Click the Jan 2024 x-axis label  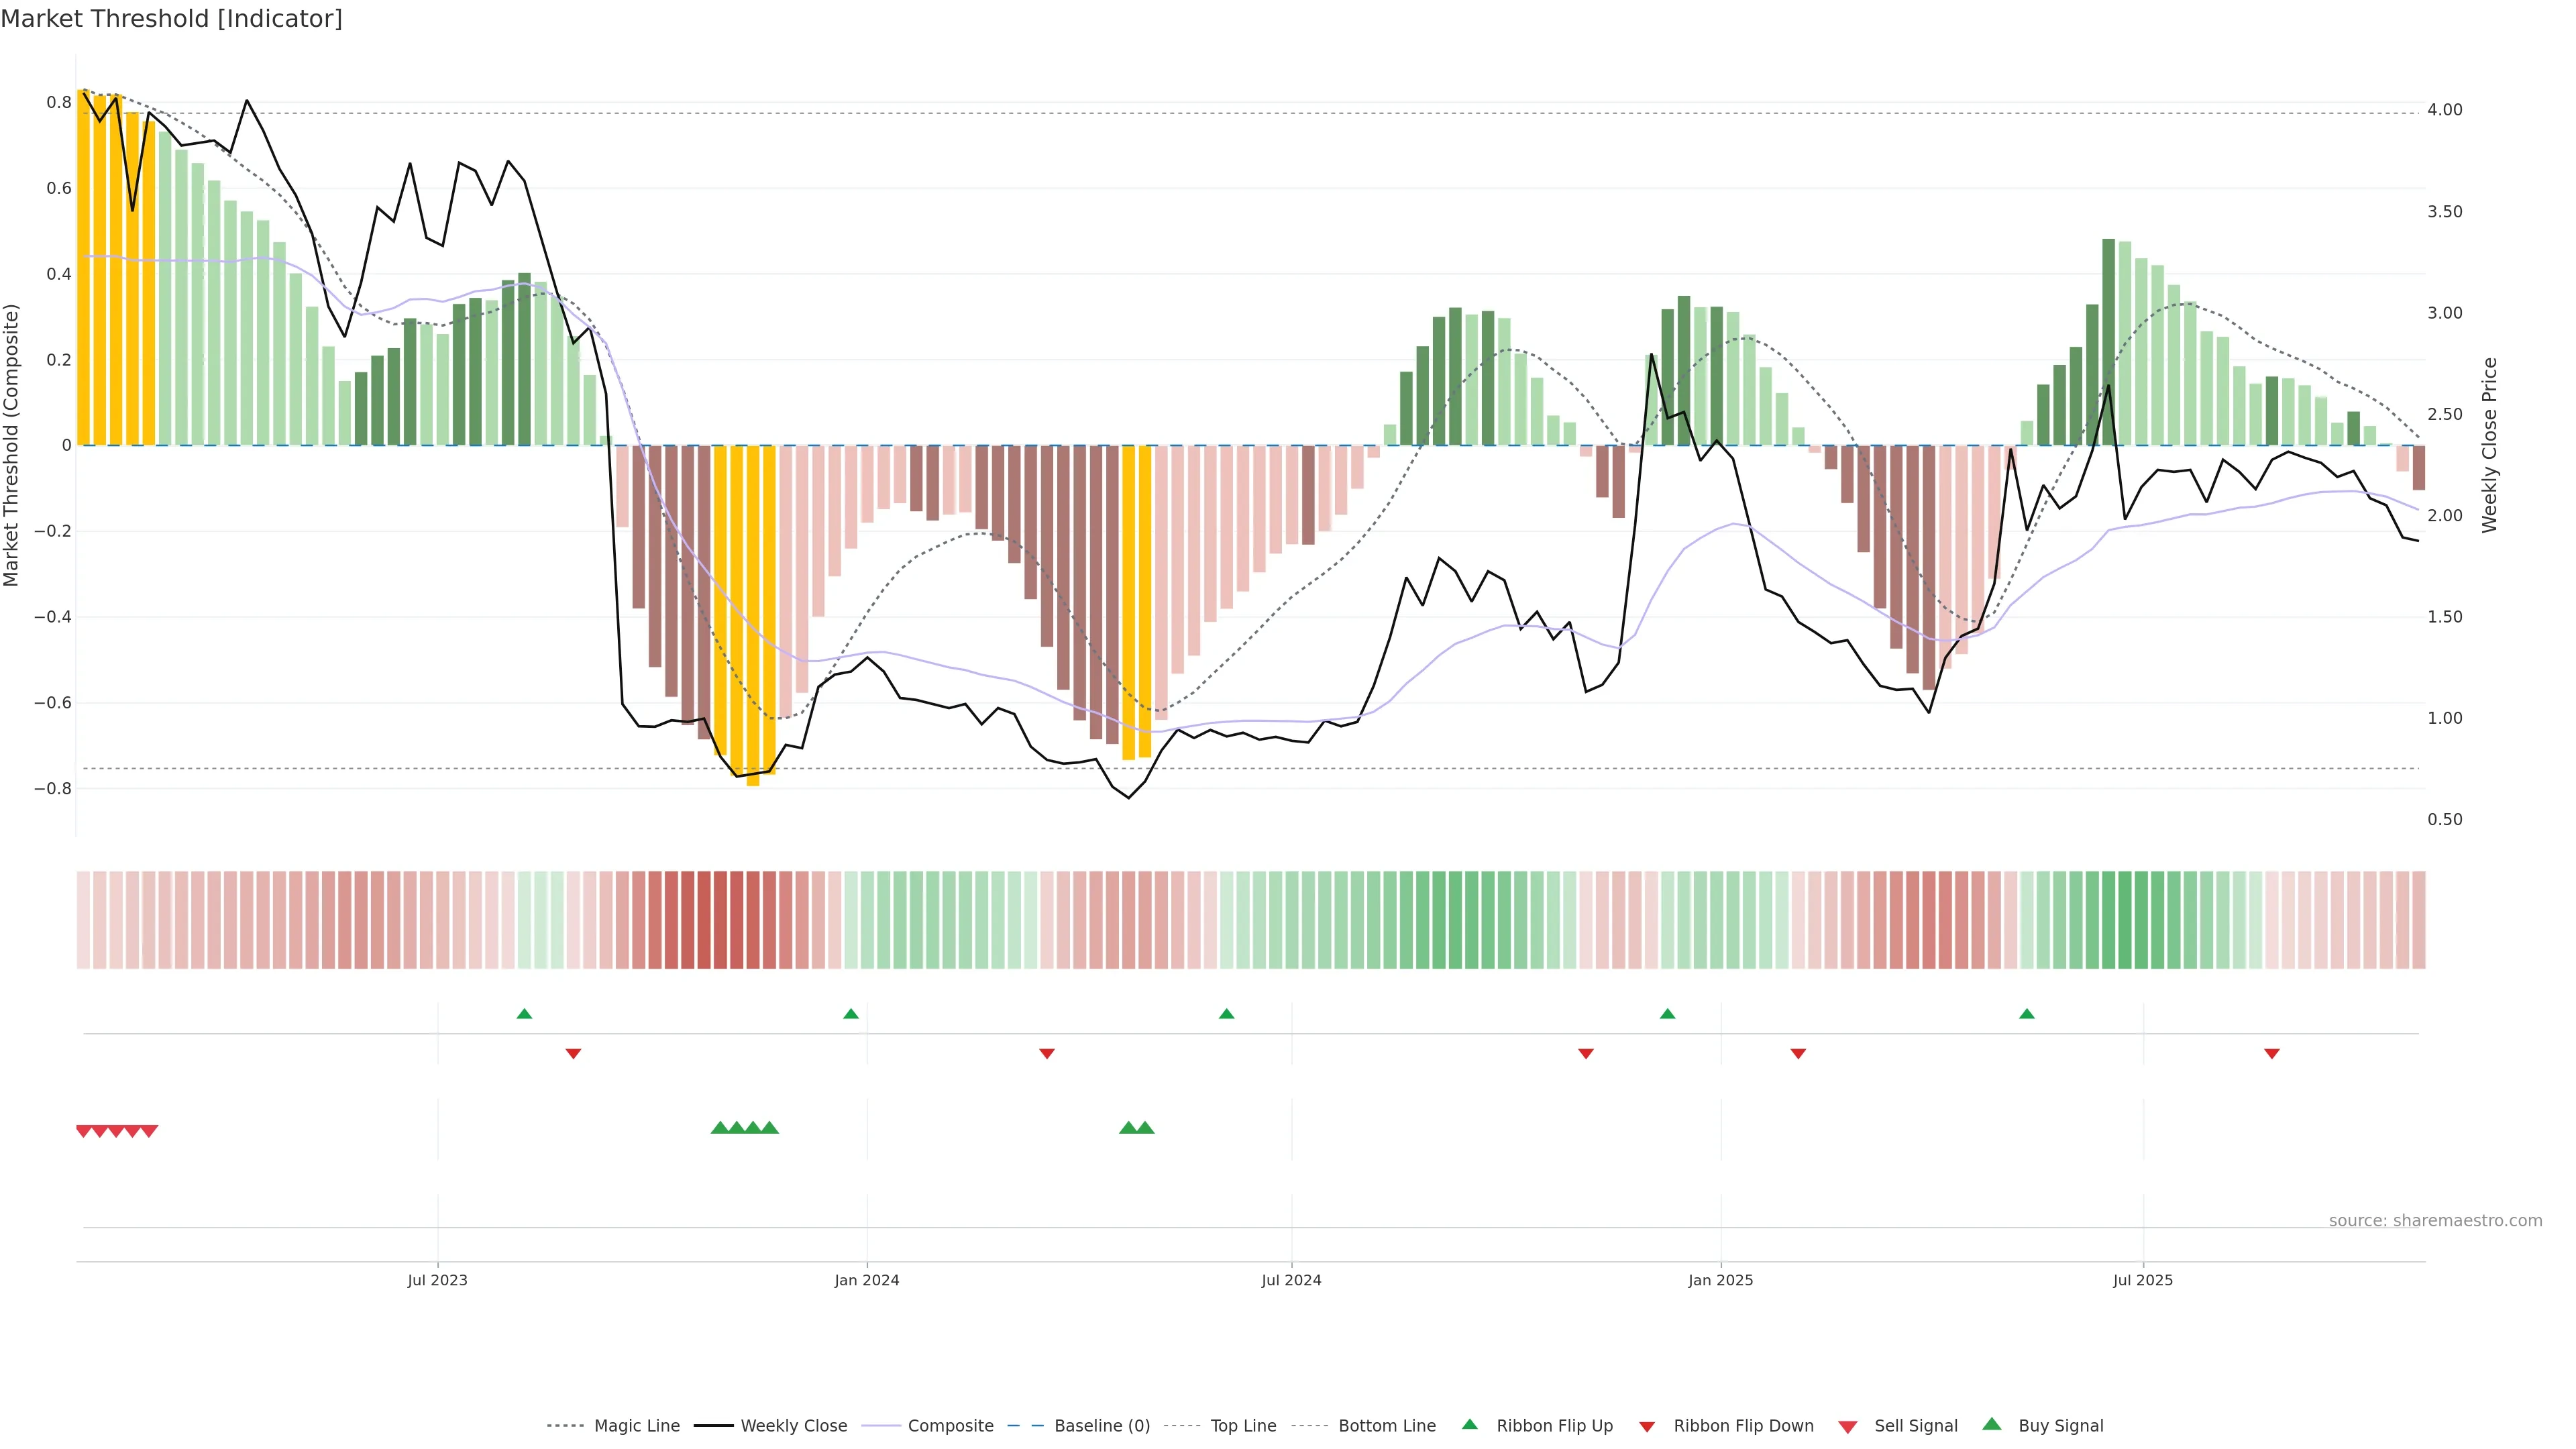(867, 1280)
